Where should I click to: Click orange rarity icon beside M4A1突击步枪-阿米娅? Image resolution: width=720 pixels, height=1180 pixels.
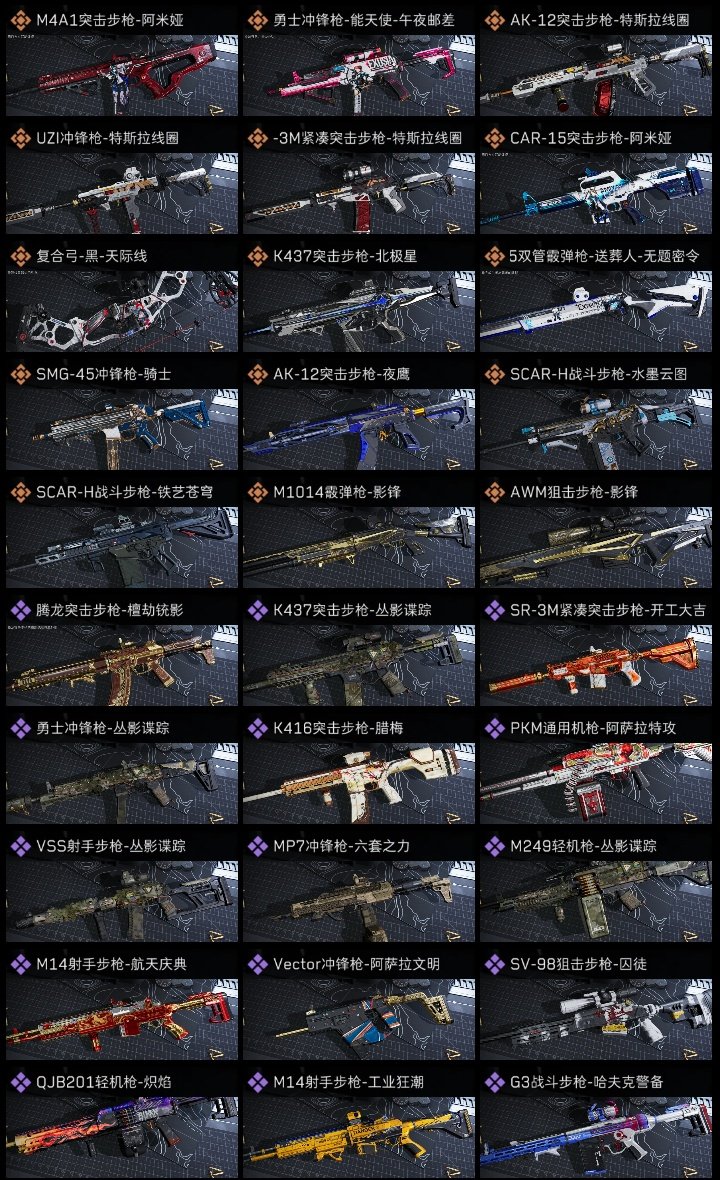tap(20, 20)
